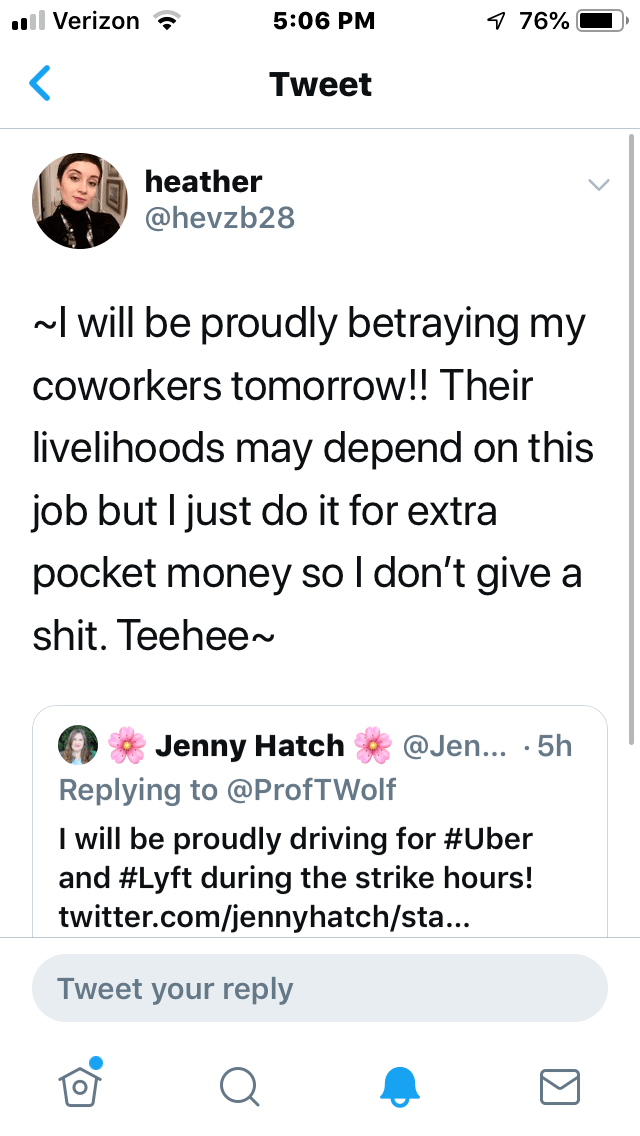Tap heather's profile avatar
The image size is (640, 1136).
(81, 200)
